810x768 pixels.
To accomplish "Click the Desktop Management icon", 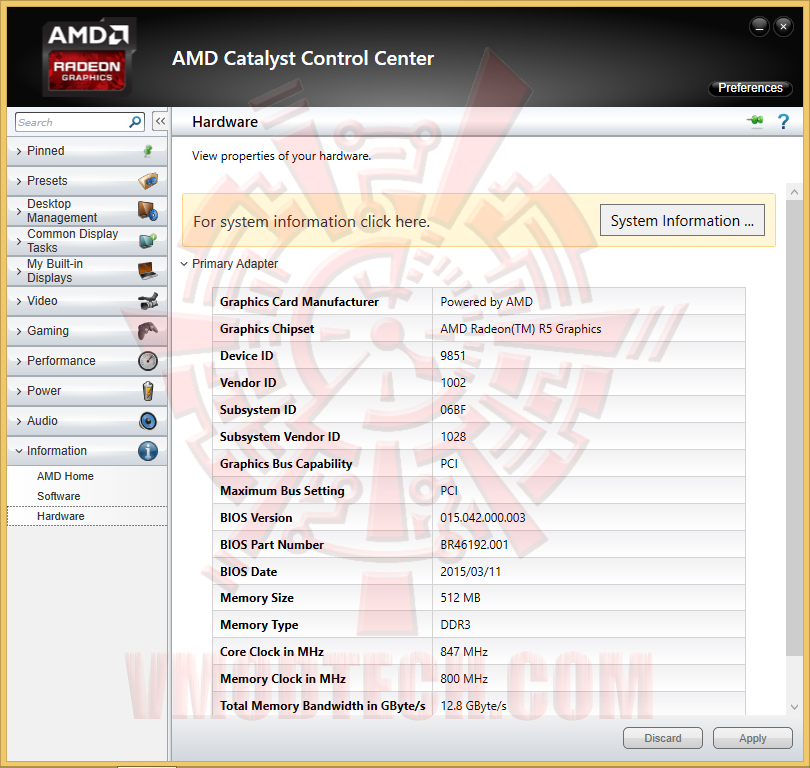I will click(148, 211).
